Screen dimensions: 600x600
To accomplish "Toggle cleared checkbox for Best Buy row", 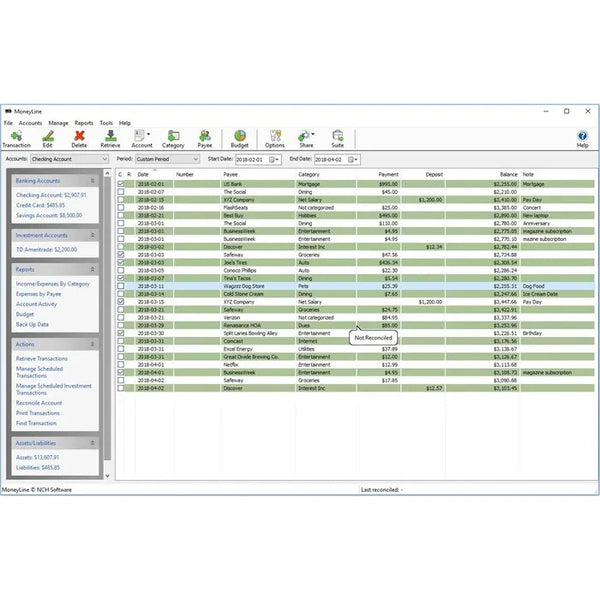I will [x=121, y=215].
